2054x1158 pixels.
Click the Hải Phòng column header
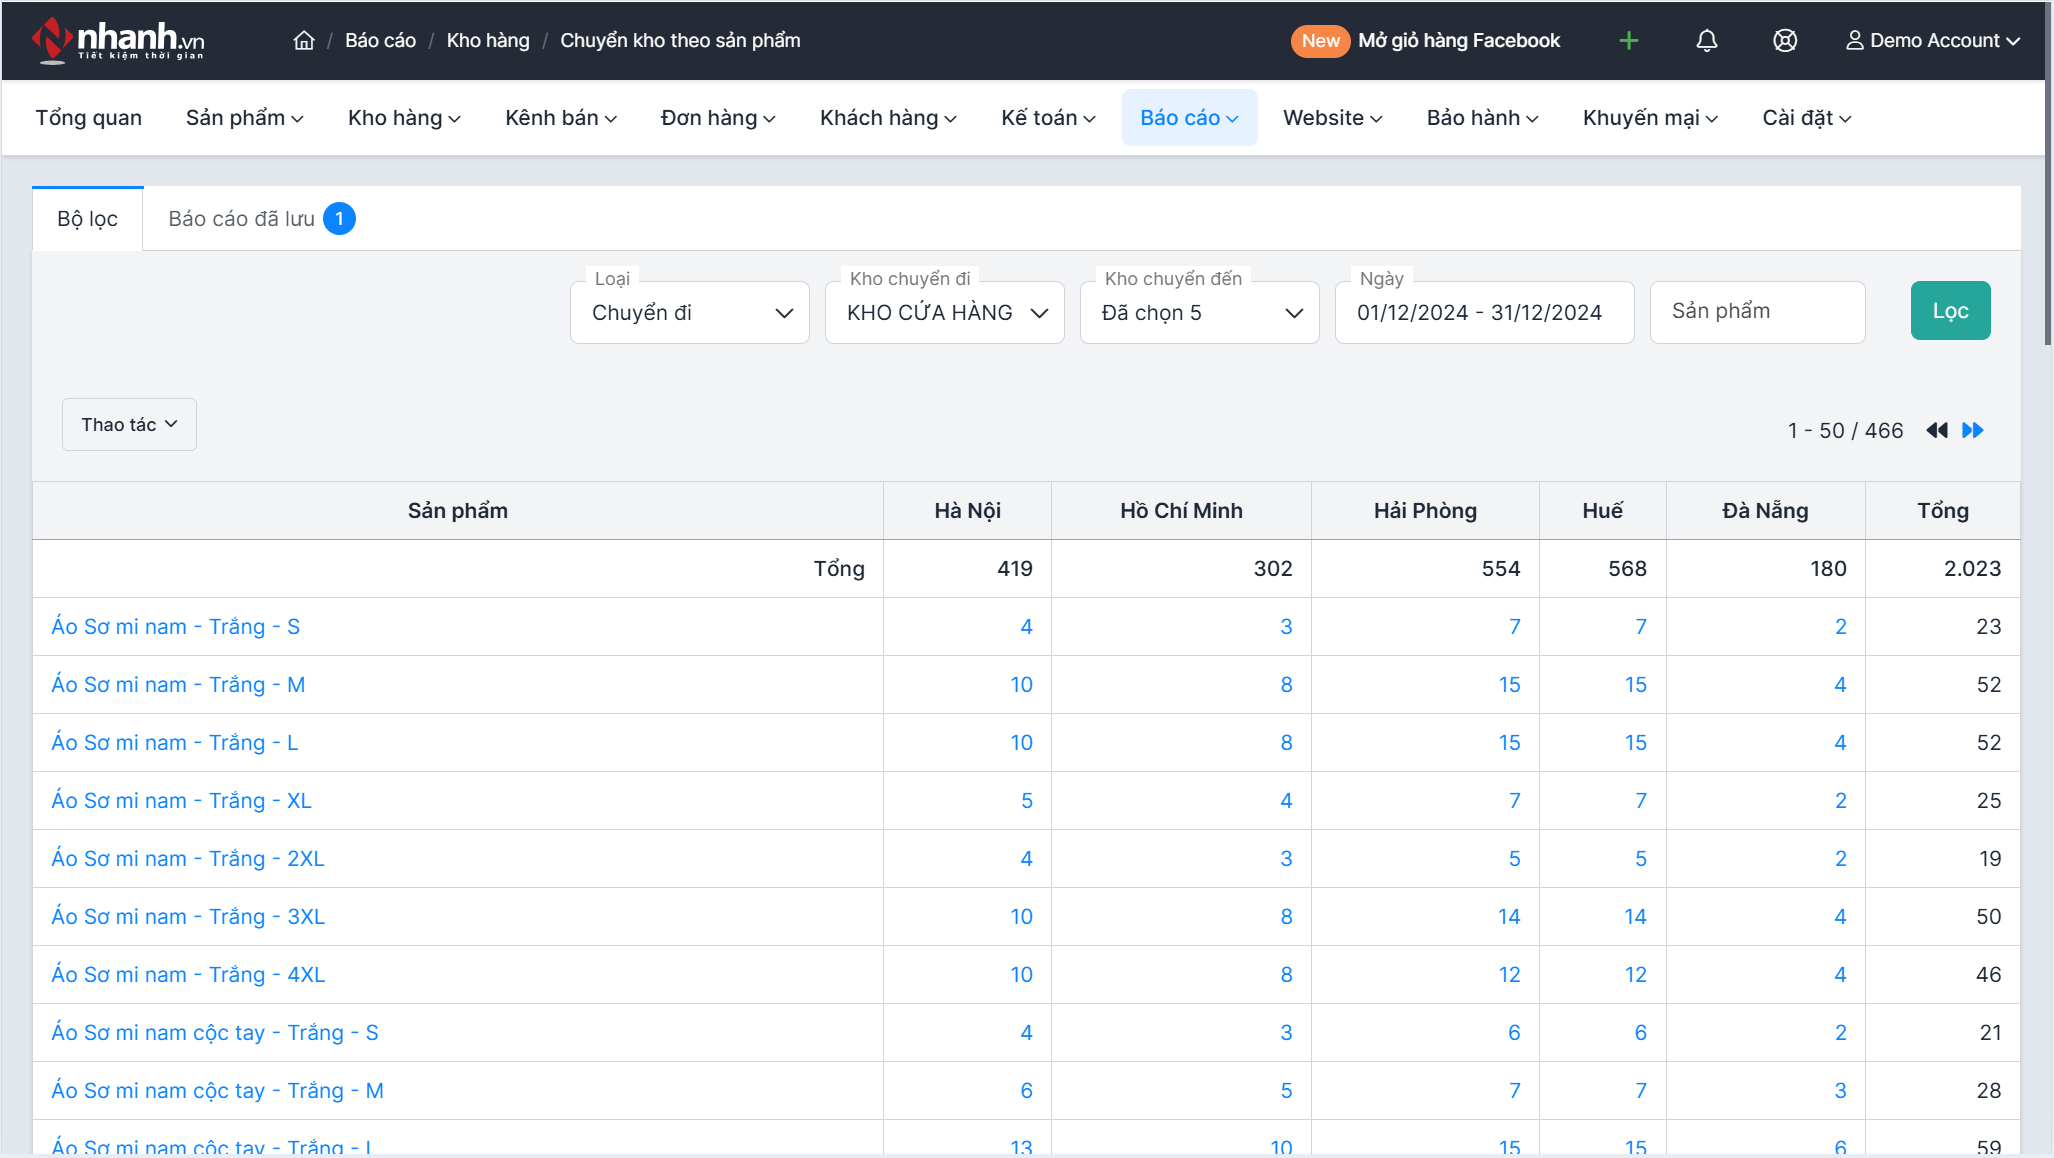(x=1425, y=511)
